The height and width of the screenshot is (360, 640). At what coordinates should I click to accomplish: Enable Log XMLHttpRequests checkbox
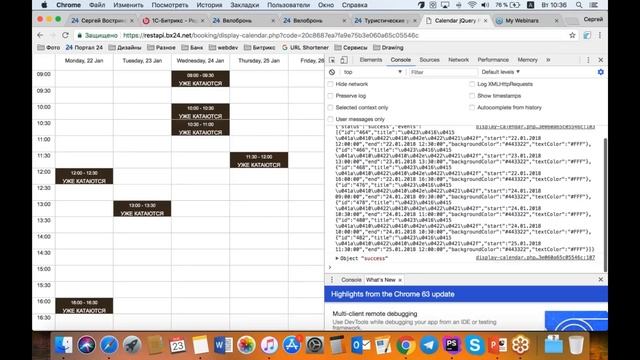point(472,84)
